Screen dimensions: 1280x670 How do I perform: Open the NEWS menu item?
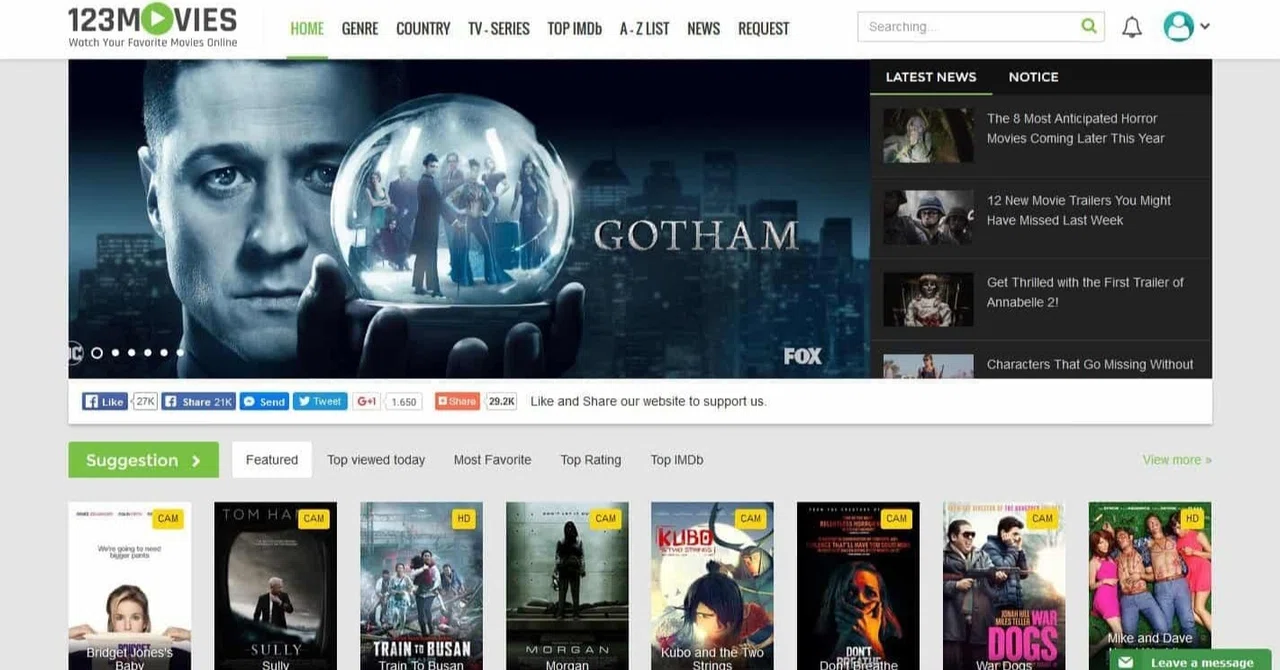[703, 28]
